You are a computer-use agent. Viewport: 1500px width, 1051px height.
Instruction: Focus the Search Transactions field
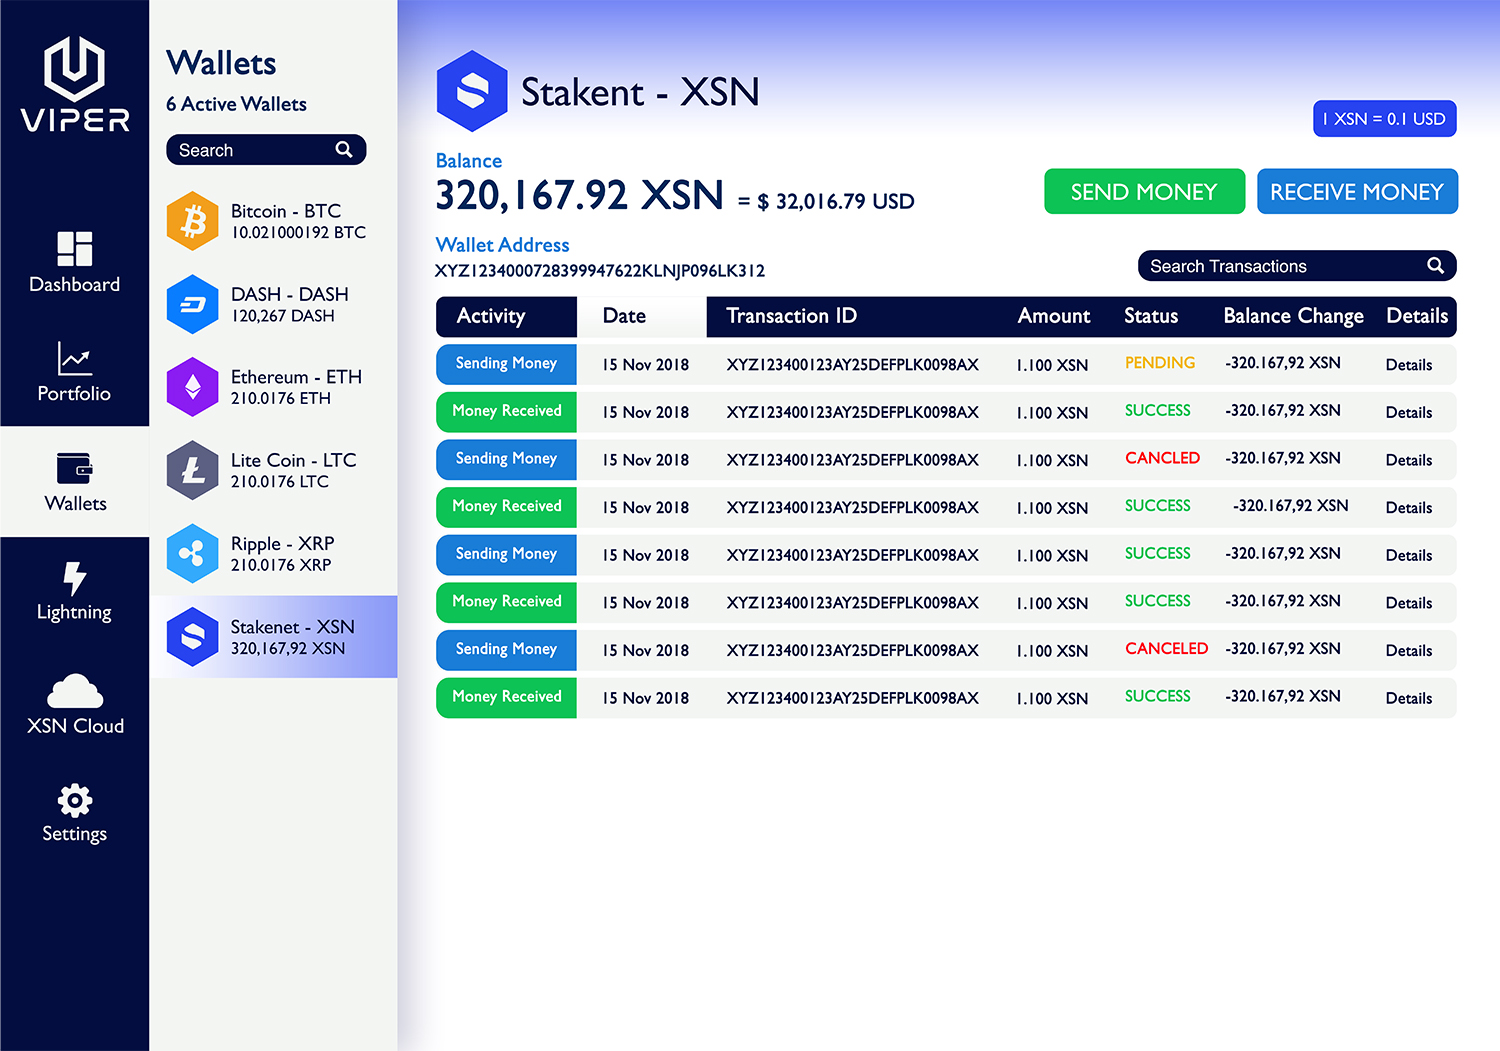point(1297,266)
